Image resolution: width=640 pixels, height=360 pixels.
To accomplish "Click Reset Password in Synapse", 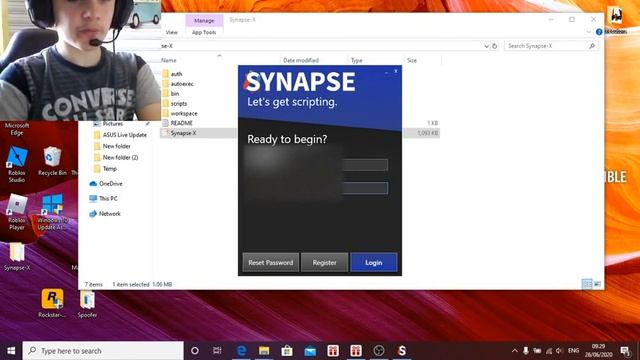I will [x=271, y=262].
